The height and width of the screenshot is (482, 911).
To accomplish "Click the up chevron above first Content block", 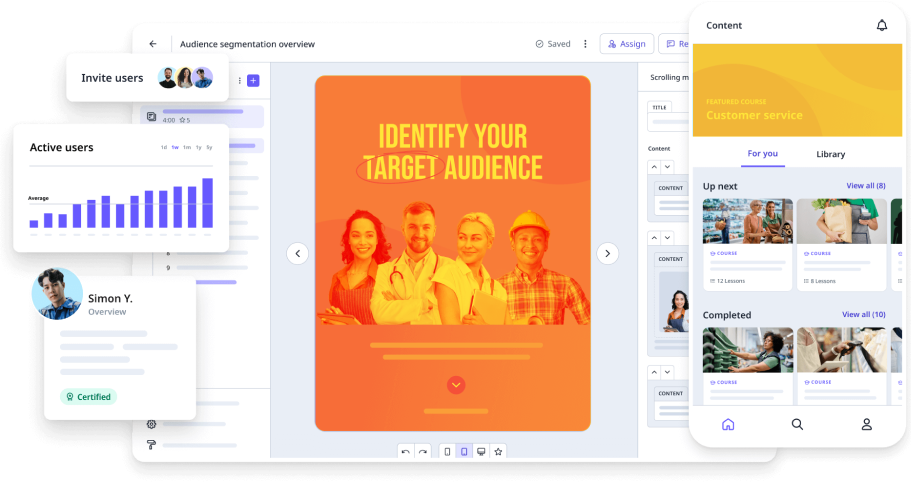I will pyautogui.click(x=654, y=166).
